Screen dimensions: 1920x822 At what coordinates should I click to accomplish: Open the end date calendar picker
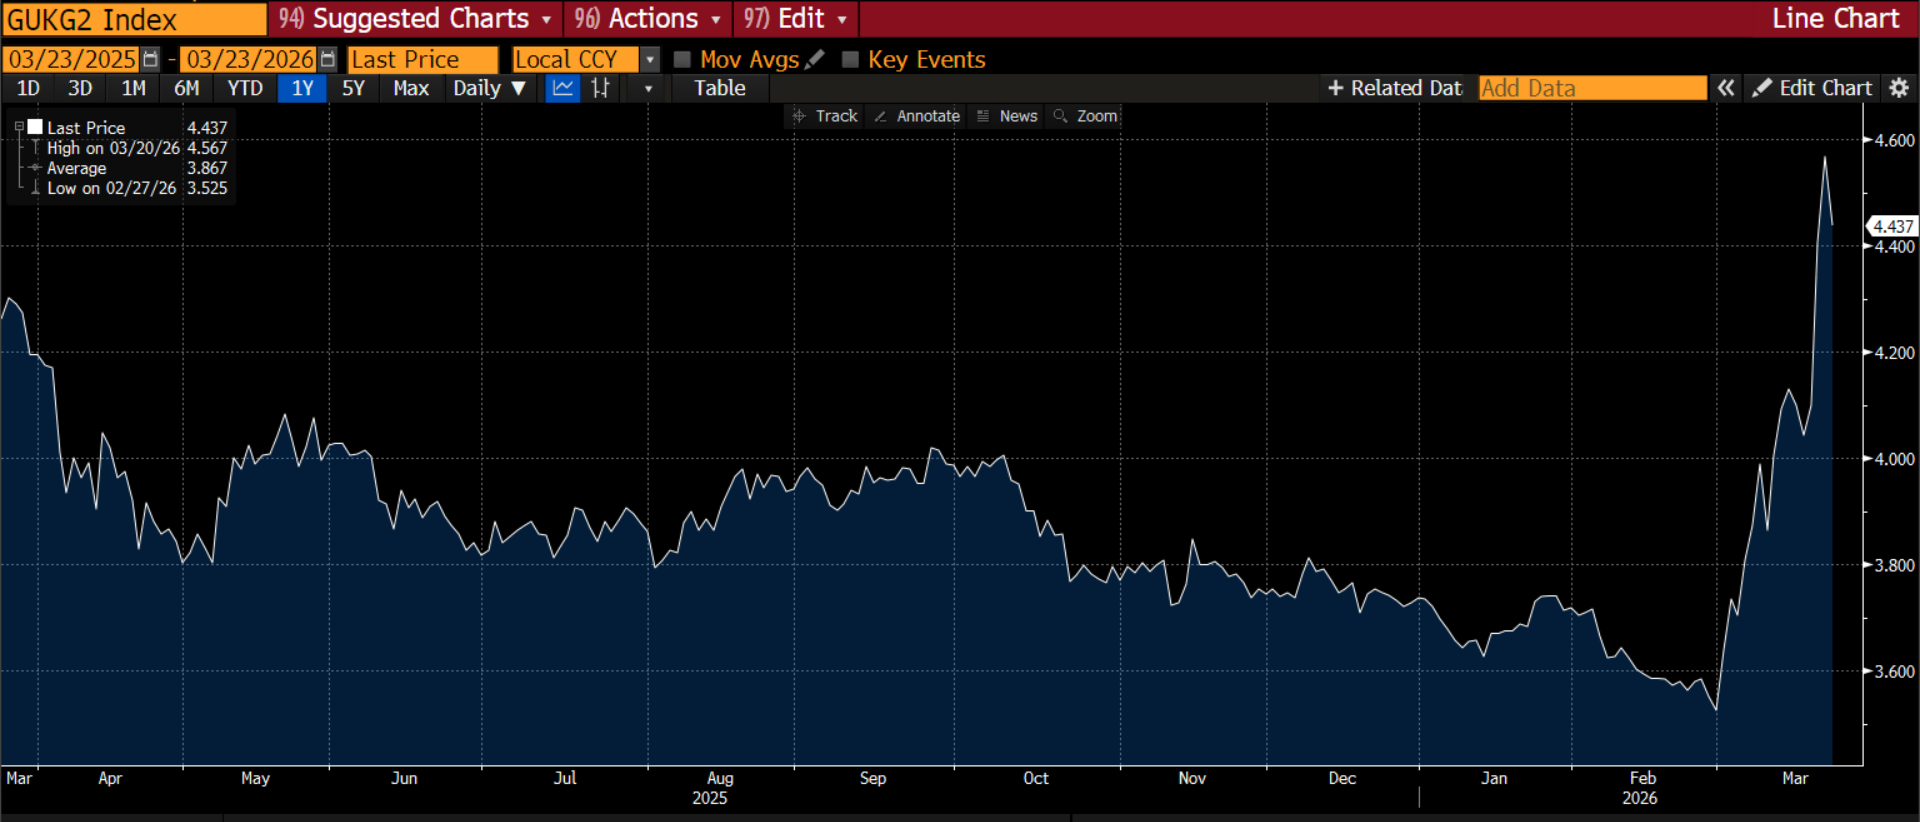click(328, 60)
